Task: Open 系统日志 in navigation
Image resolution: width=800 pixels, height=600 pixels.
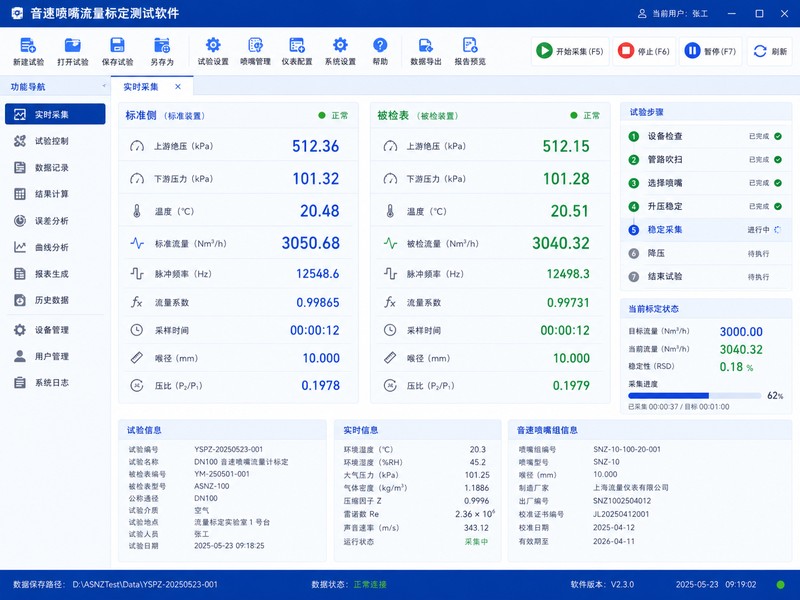Action: [x=55, y=383]
